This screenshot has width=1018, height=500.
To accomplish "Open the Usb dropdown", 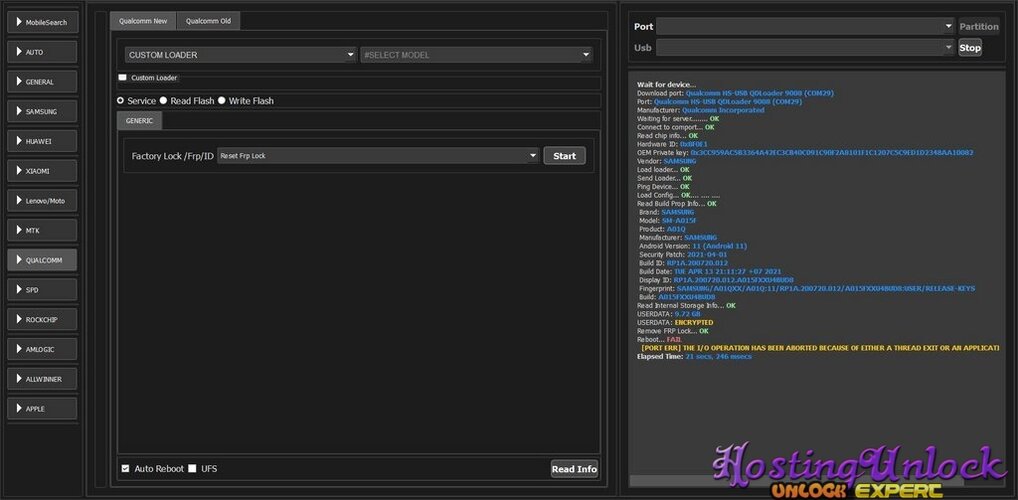I will tap(805, 47).
